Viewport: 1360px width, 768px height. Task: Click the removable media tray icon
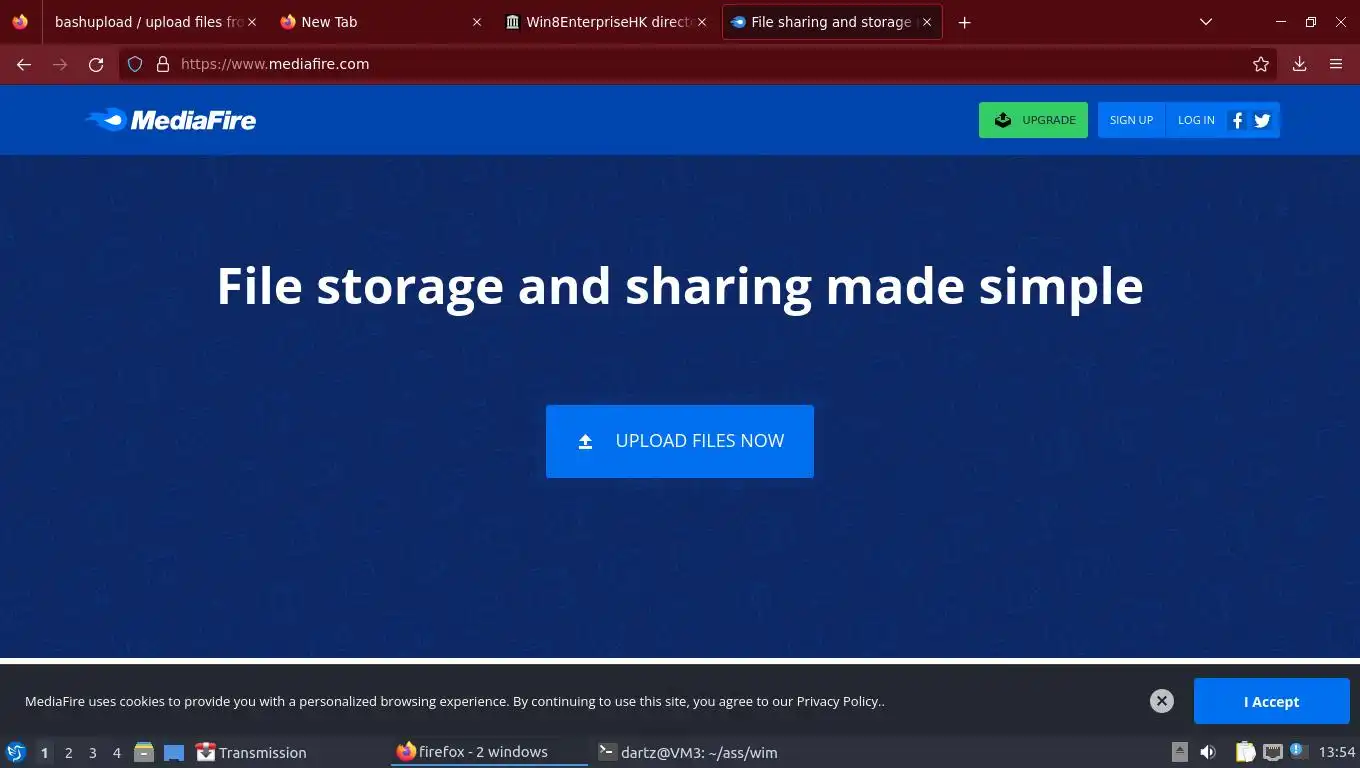click(x=1180, y=752)
